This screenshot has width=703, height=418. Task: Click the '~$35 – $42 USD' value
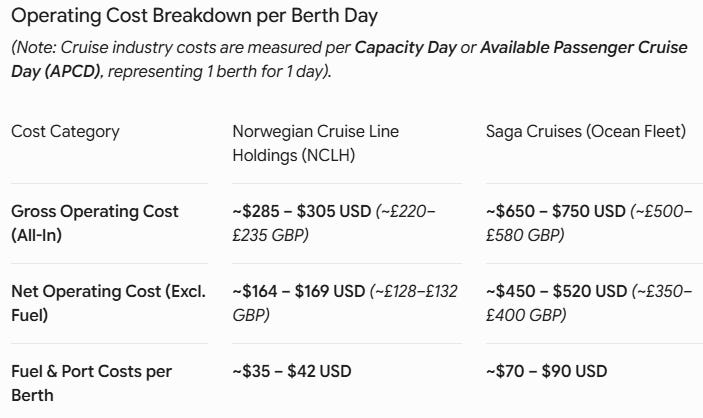tap(292, 371)
